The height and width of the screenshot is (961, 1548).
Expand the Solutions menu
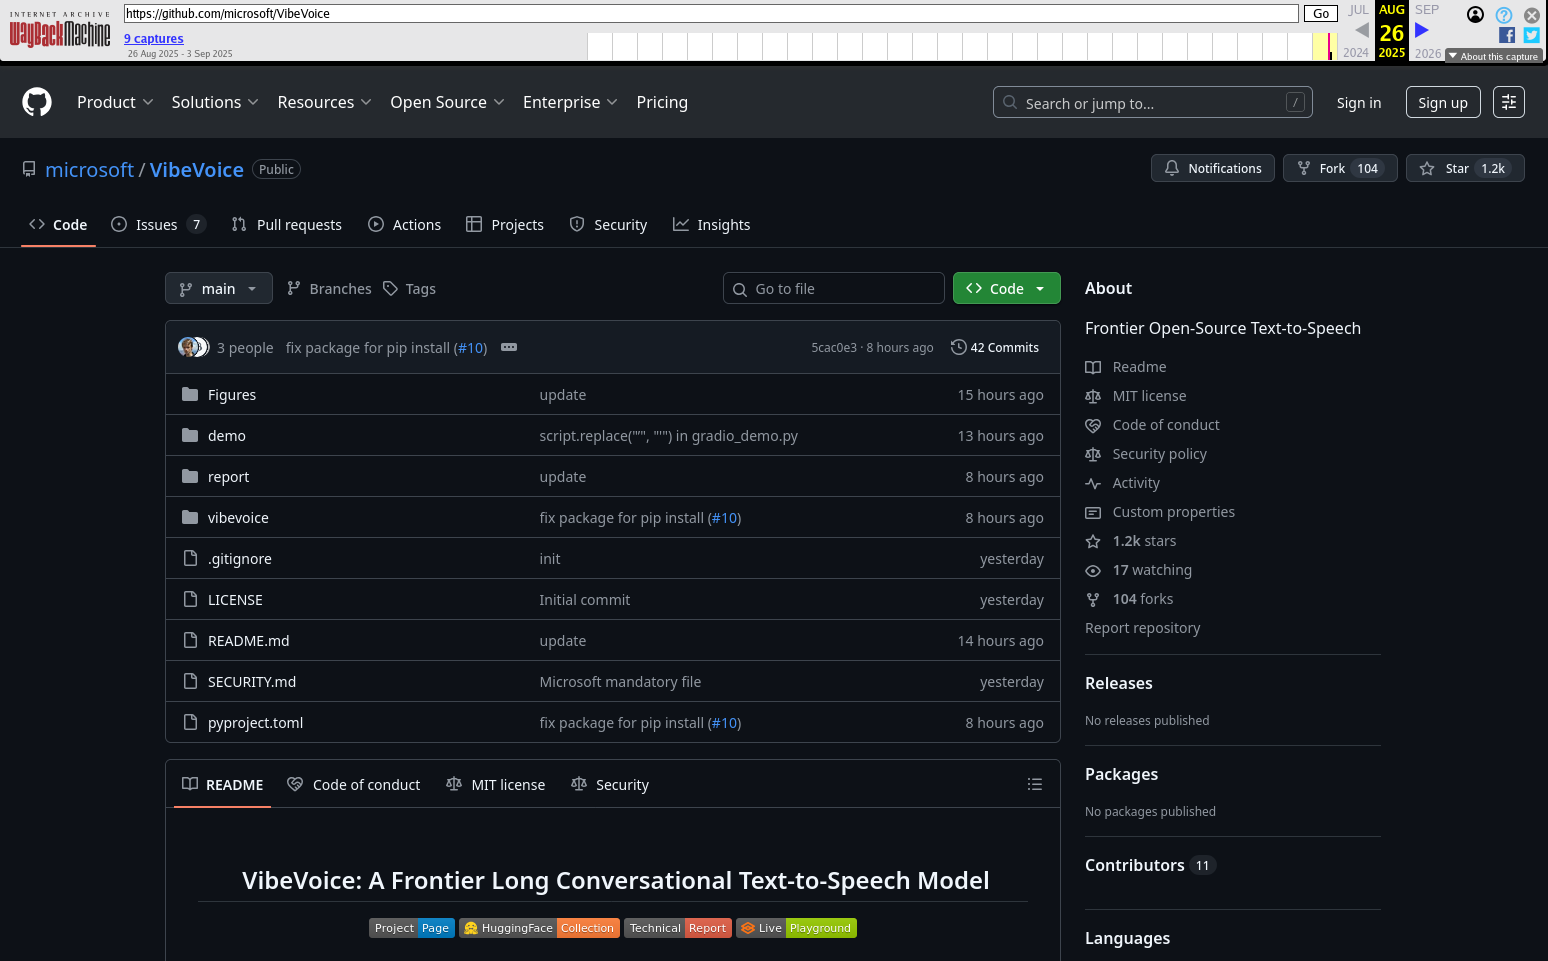click(215, 102)
